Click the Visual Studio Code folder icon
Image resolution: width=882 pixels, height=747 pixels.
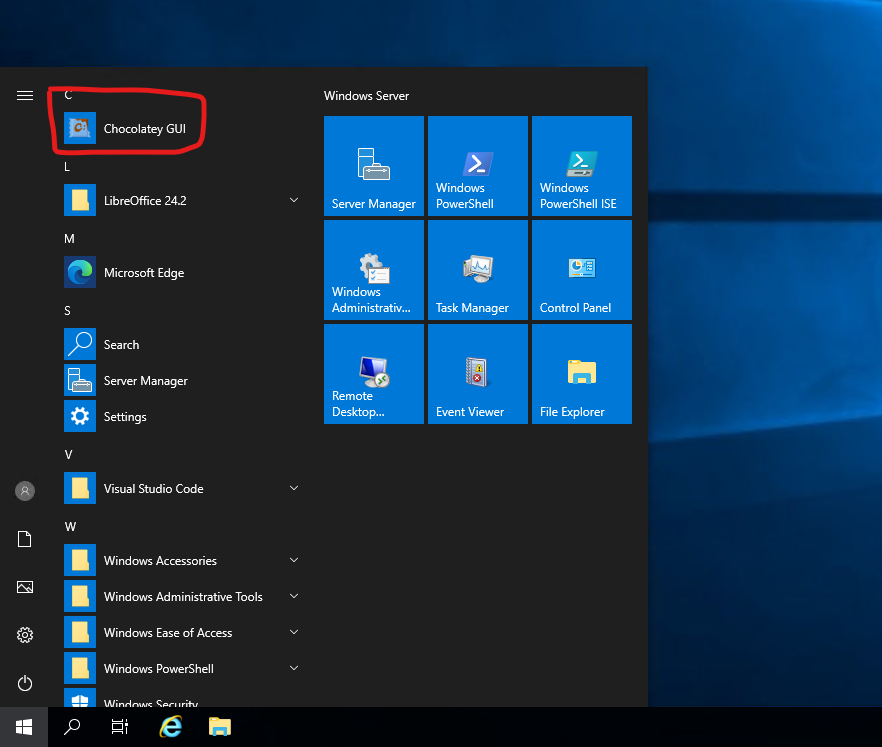pyautogui.click(x=80, y=488)
